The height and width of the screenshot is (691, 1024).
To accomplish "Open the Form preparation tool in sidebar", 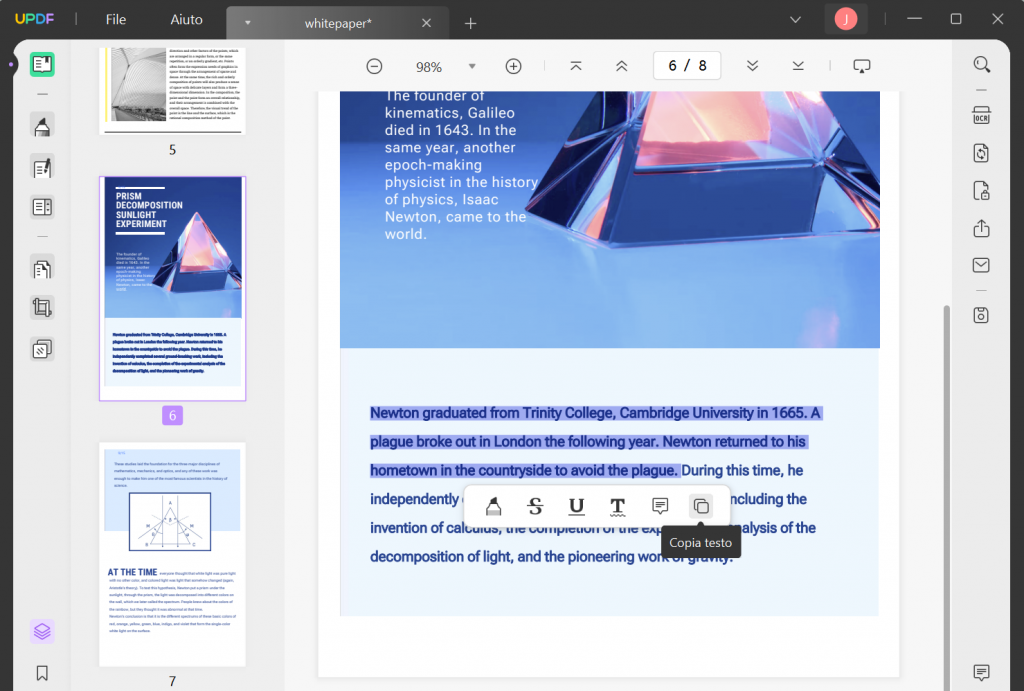I will (x=42, y=207).
